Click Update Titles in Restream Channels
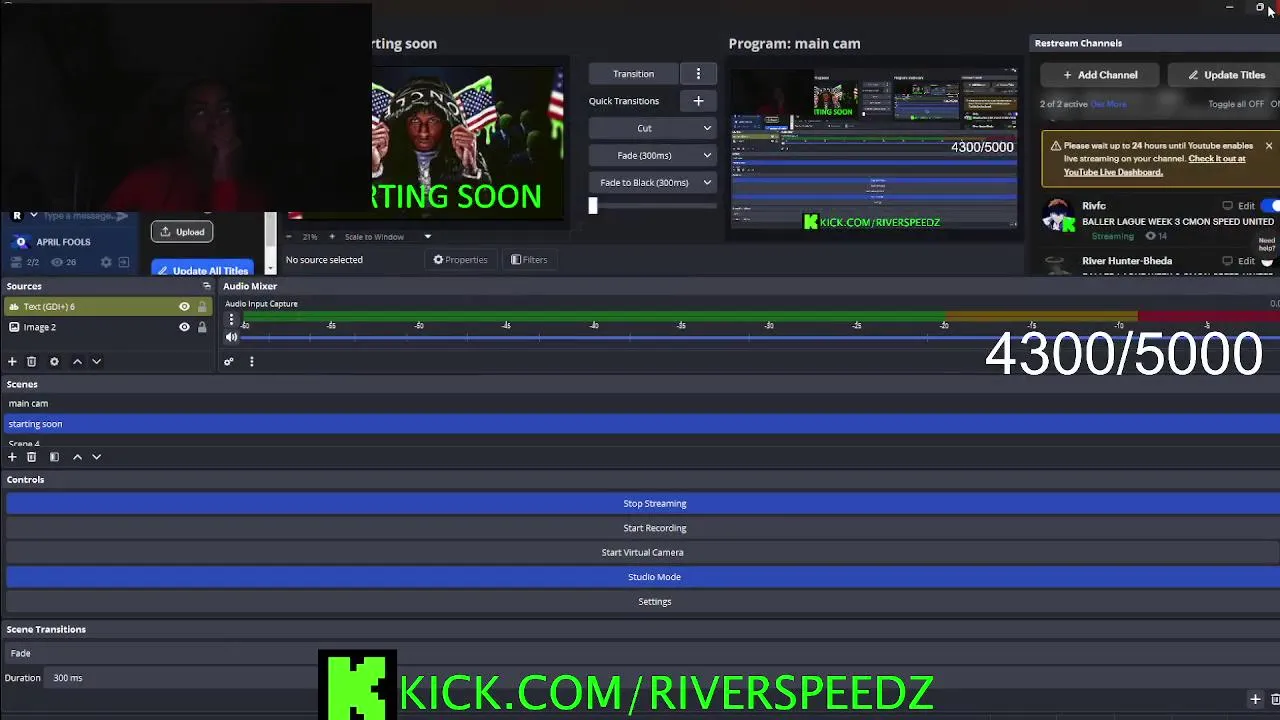Screen dimensions: 1280x720 click(1225, 75)
